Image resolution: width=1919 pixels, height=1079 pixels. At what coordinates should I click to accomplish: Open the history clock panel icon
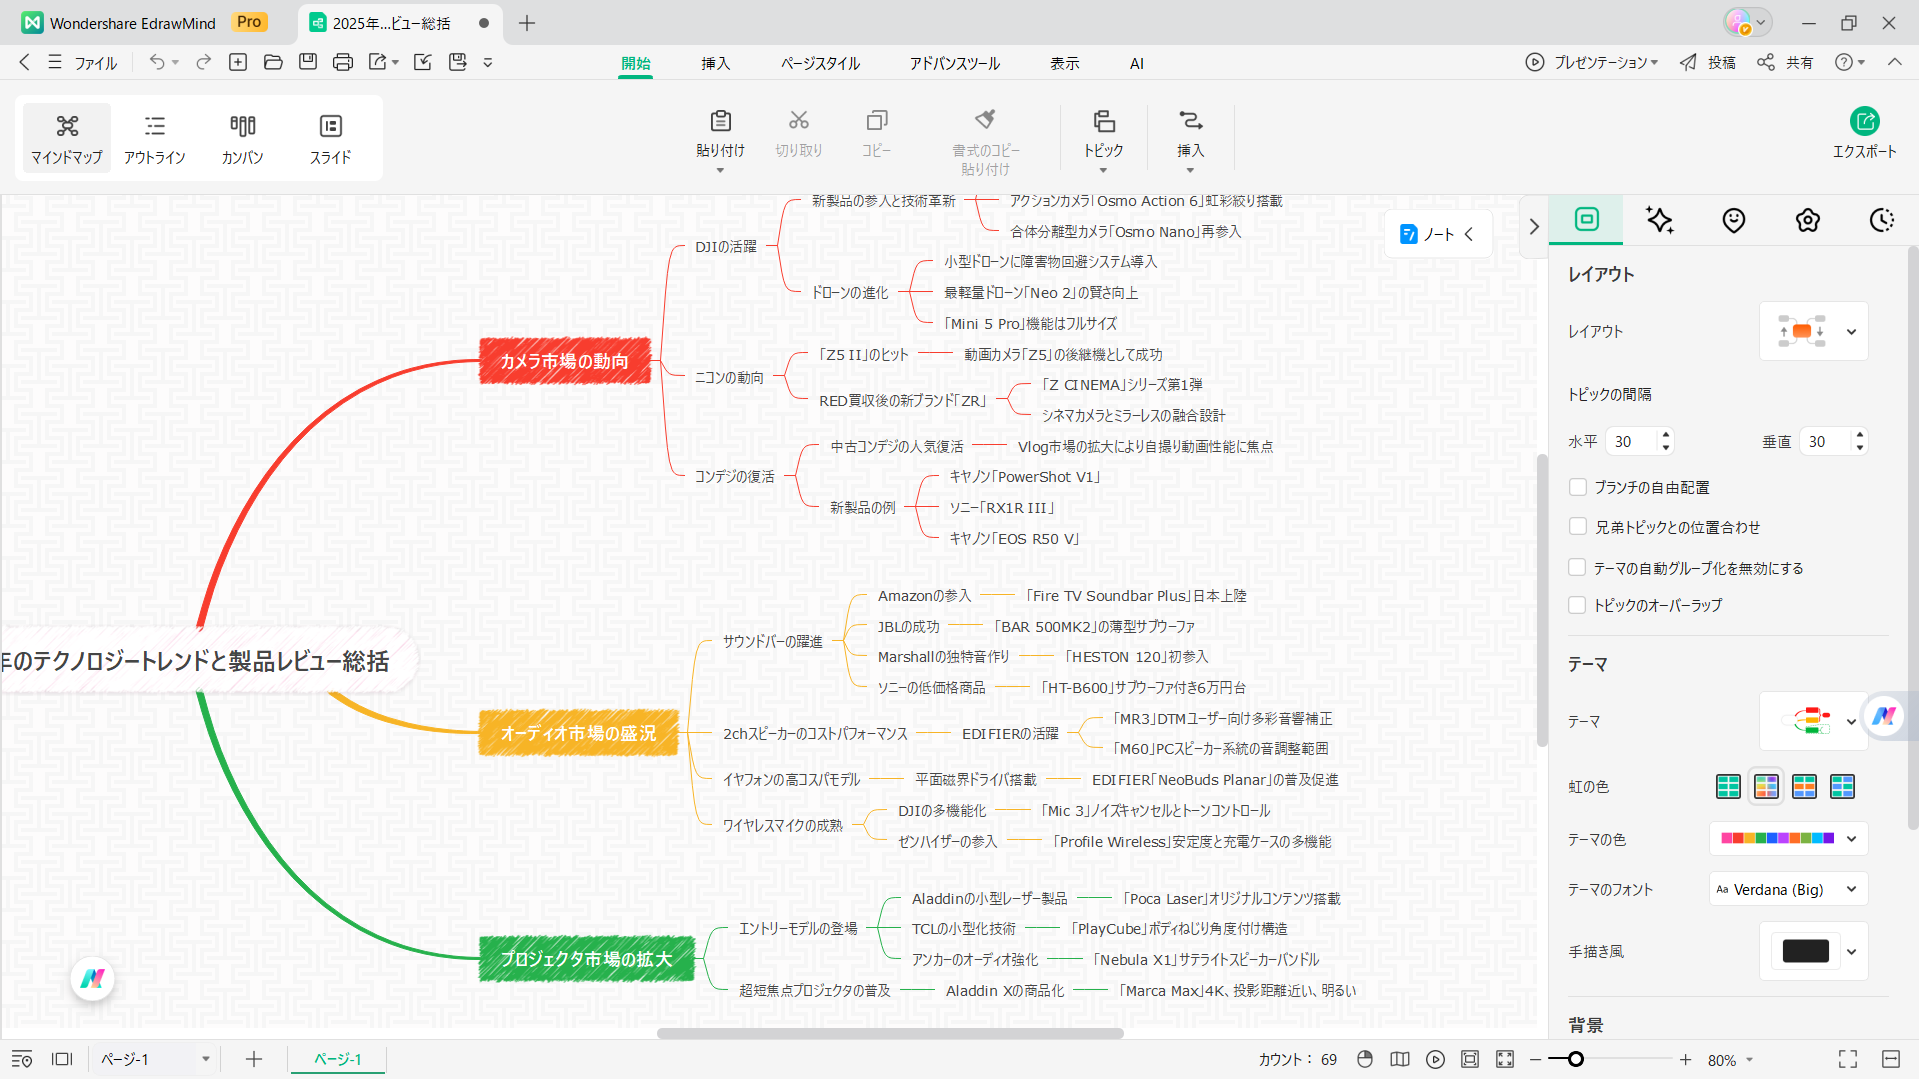point(1881,220)
